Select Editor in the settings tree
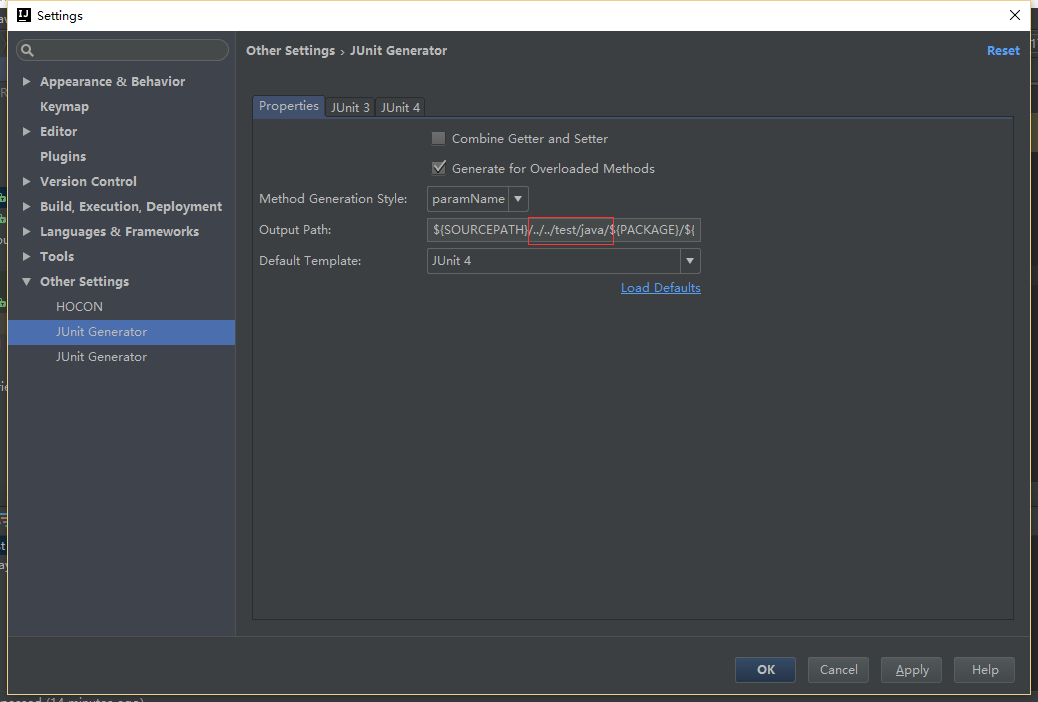Screen dimensions: 1038x702 pyautogui.click(x=58, y=131)
